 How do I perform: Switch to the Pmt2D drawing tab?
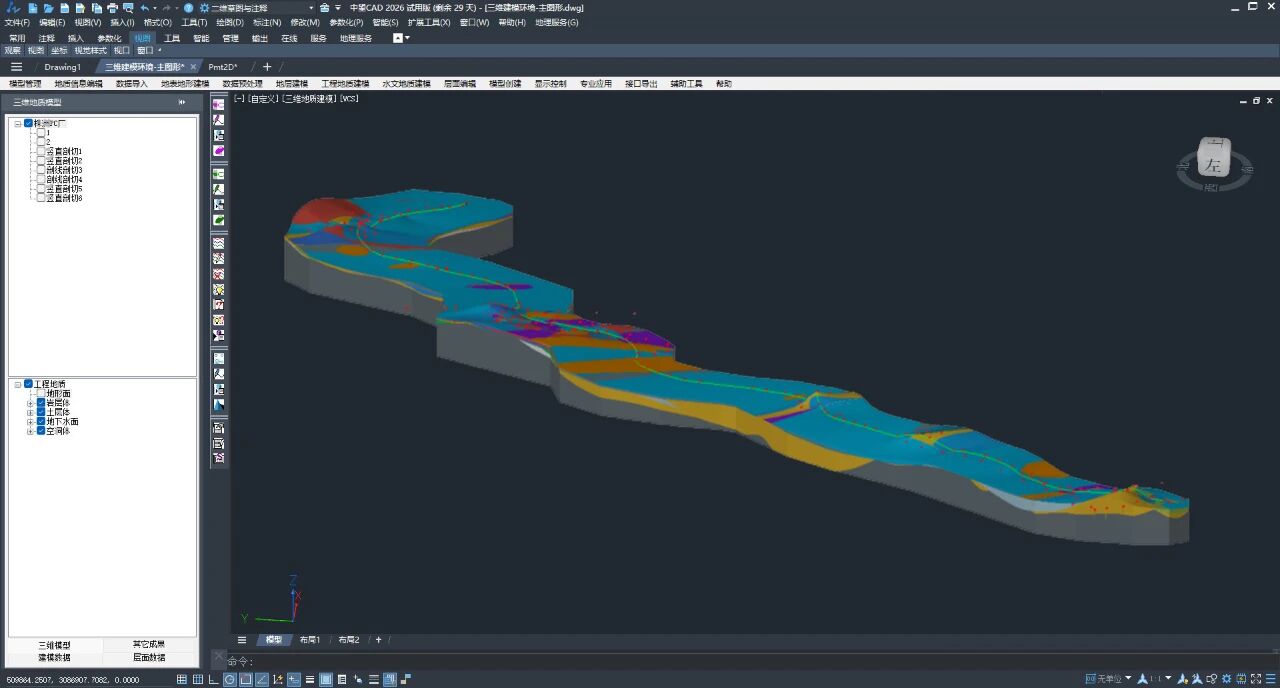click(x=222, y=67)
